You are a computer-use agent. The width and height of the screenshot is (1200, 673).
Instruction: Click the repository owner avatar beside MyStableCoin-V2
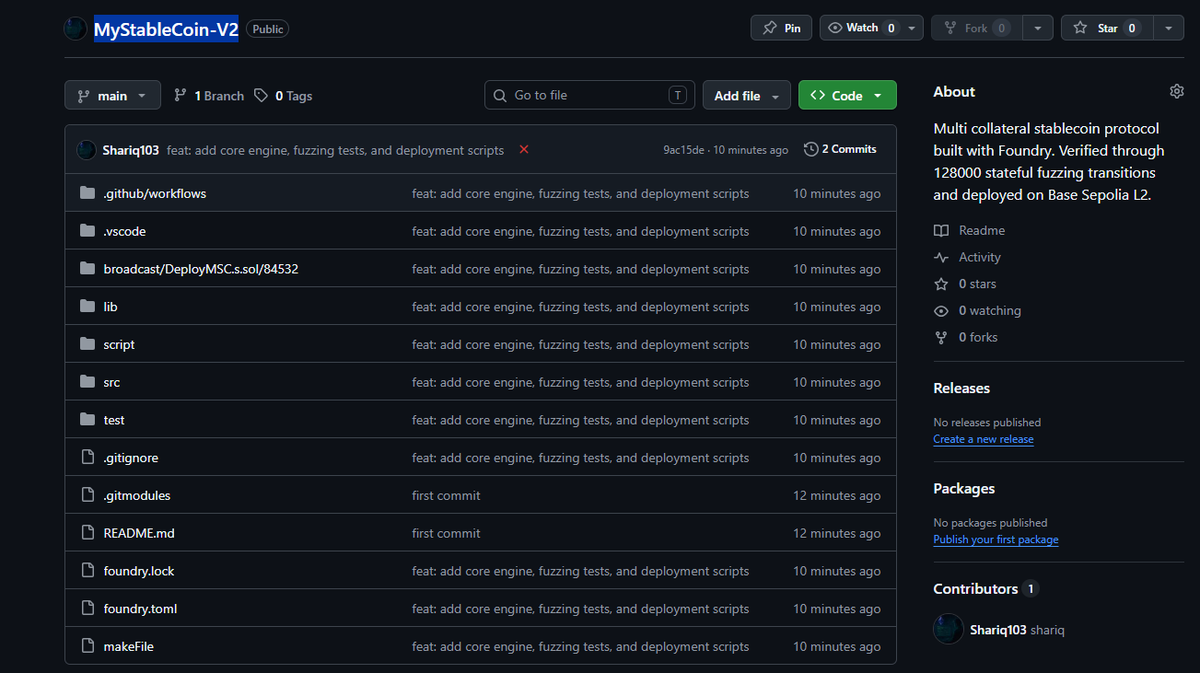[75, 29]
